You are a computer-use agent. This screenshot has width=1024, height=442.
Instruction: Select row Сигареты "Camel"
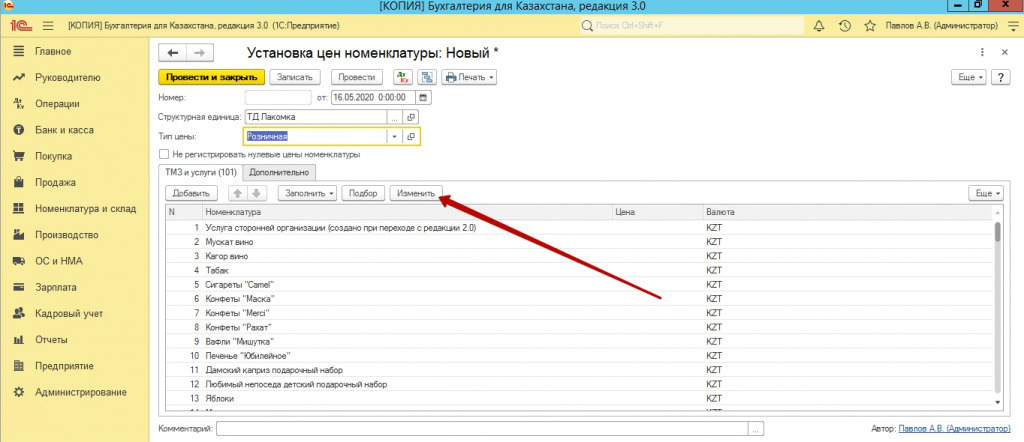(579, 285)
